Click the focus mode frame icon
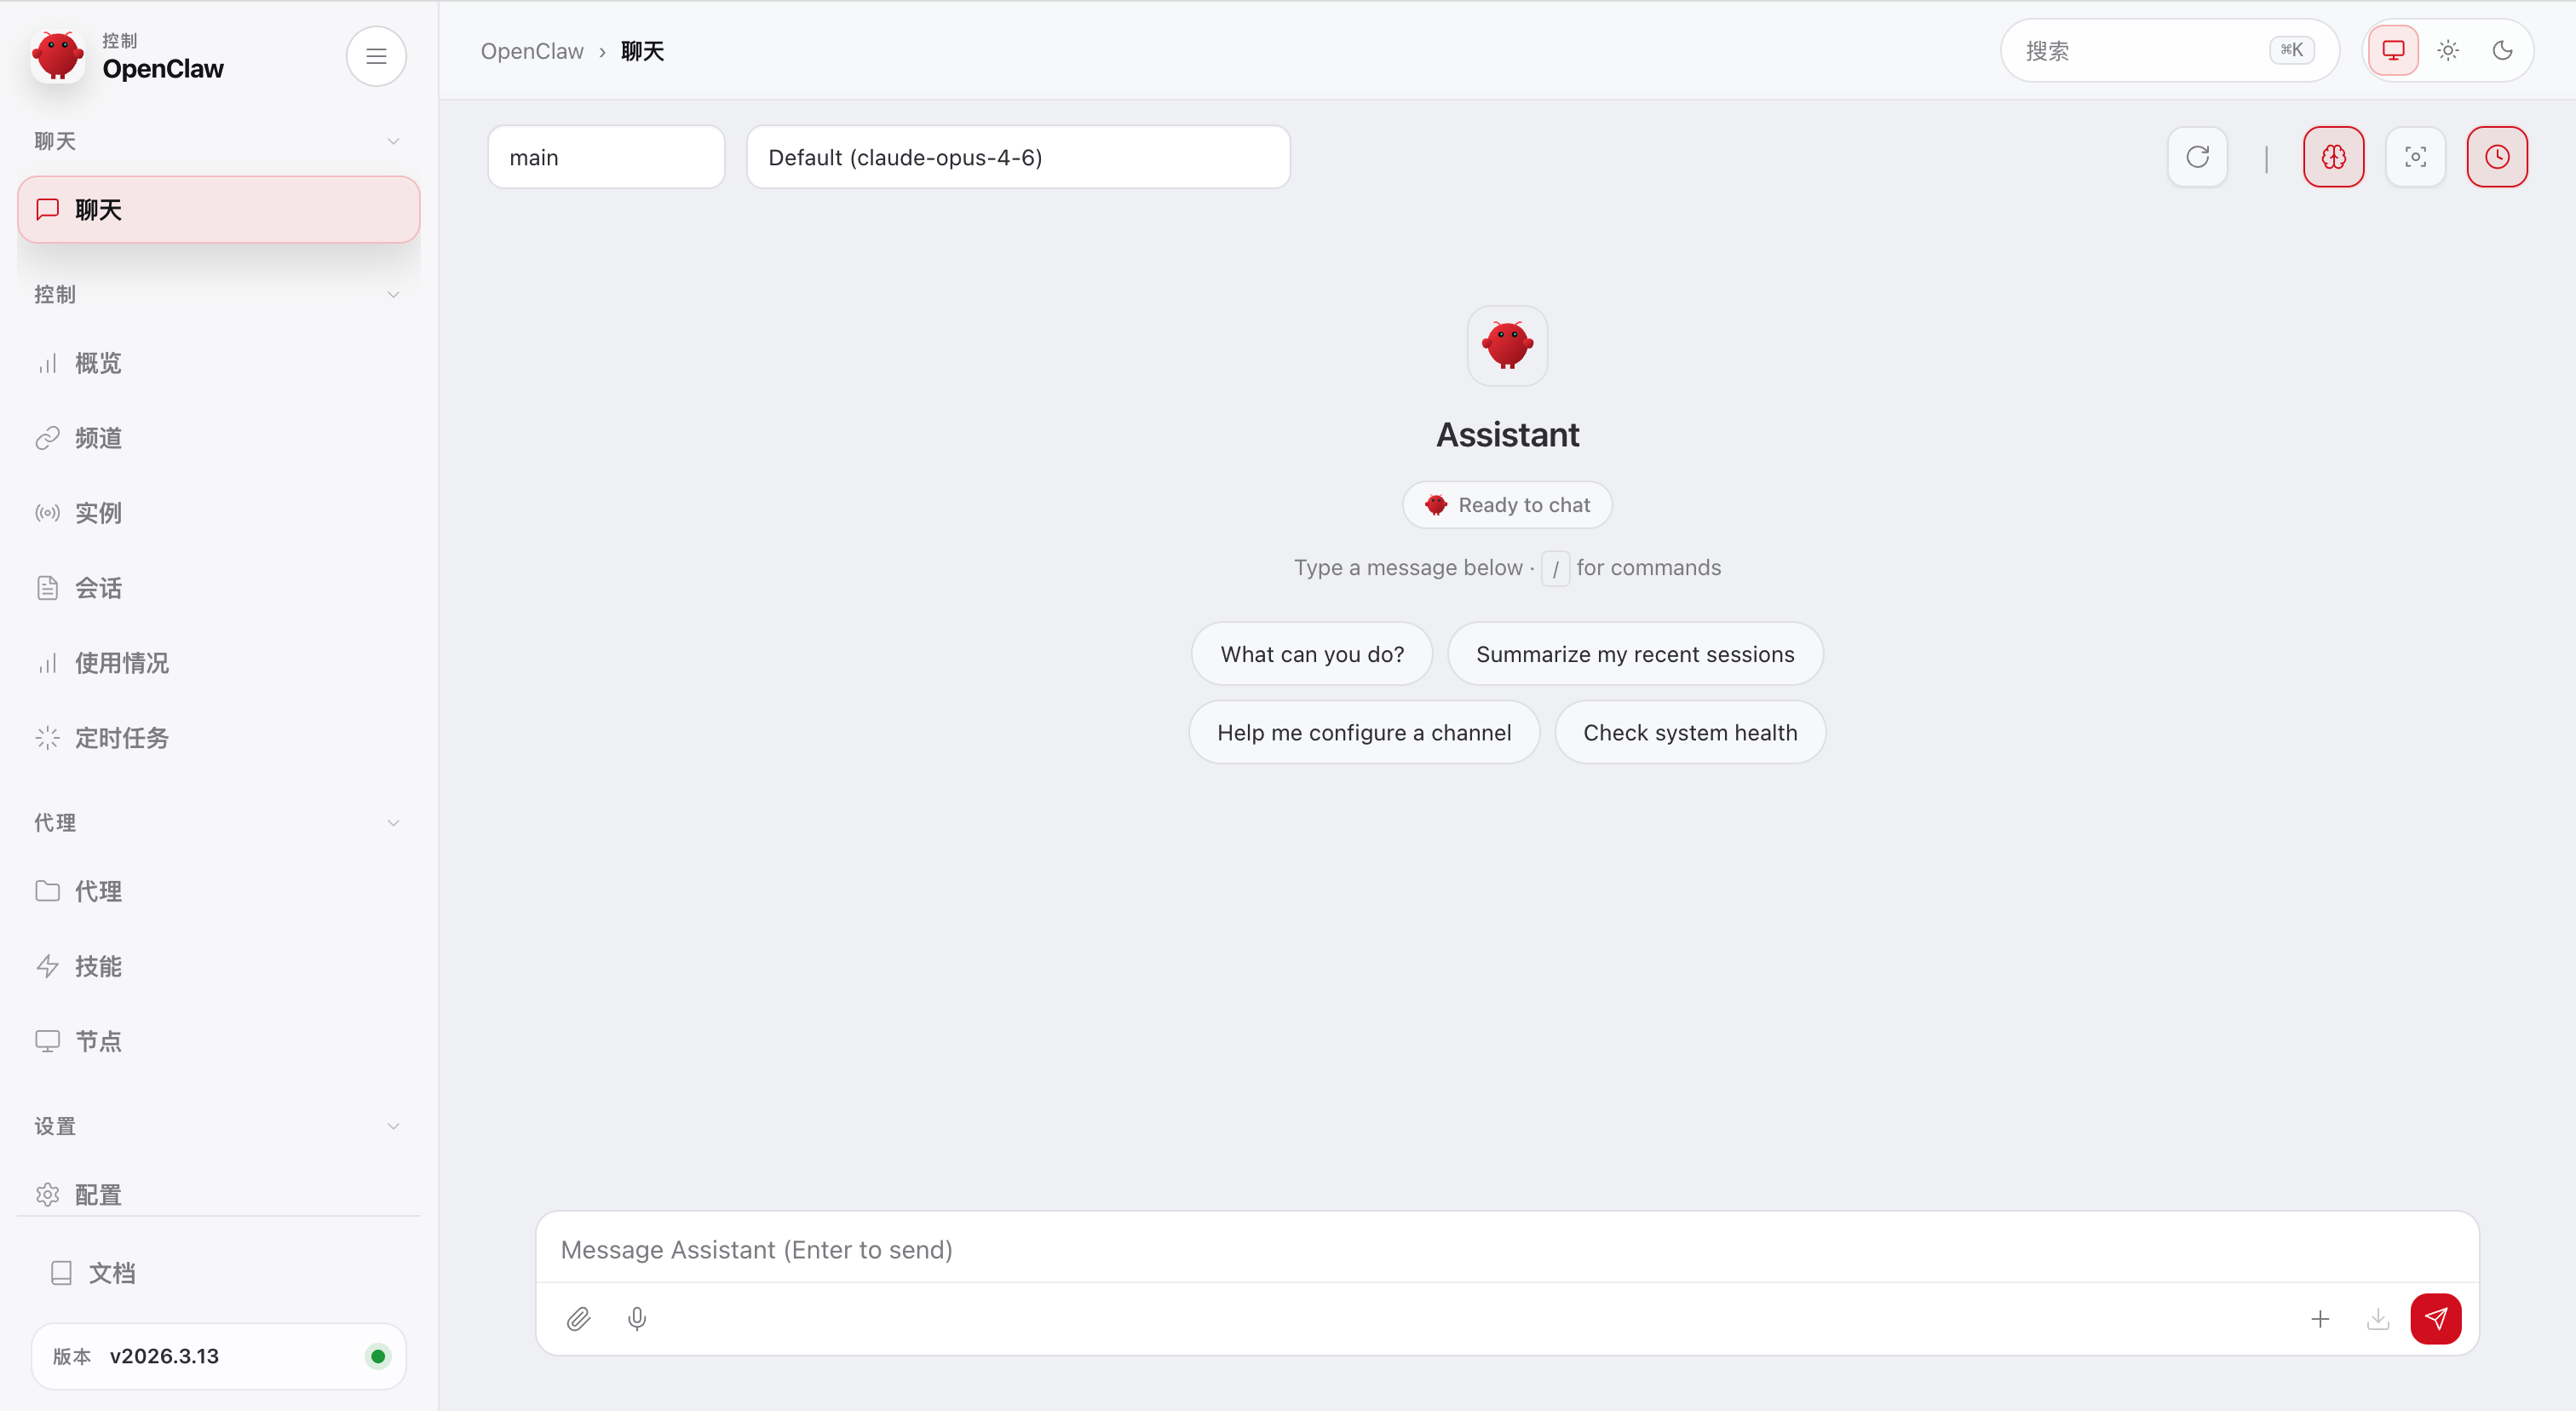This screenshot has width=2576, height=1411. [x=2415, y=157]
